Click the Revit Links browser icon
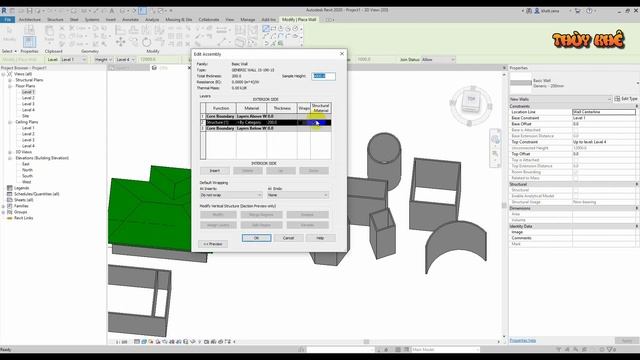The height and width of the screenshot is (360, 640). click(x=10, y=218)
